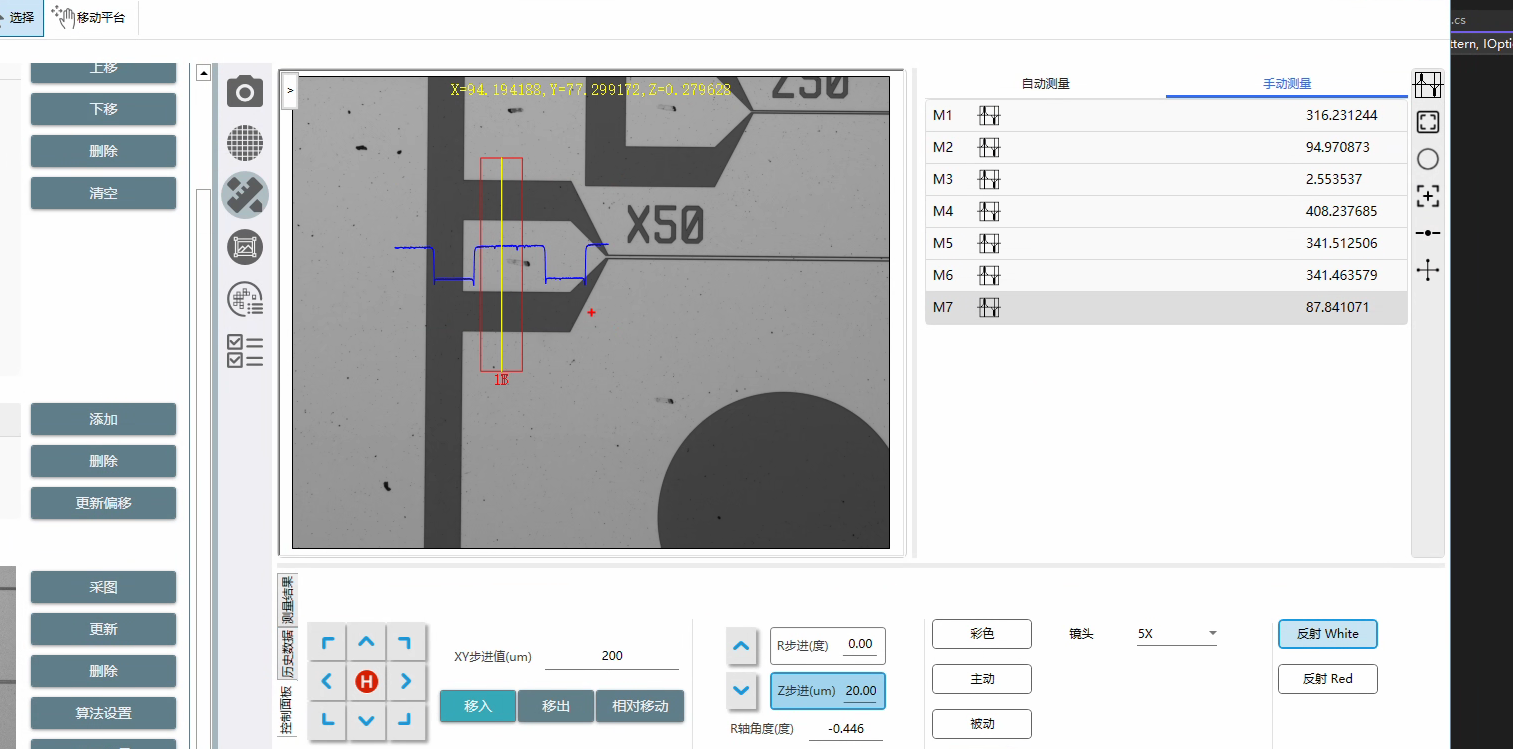Open the 镜头 5X lens dropdown
Image resolution: width=1513 pixels, height=749 pixels.
click(1176, 634)
